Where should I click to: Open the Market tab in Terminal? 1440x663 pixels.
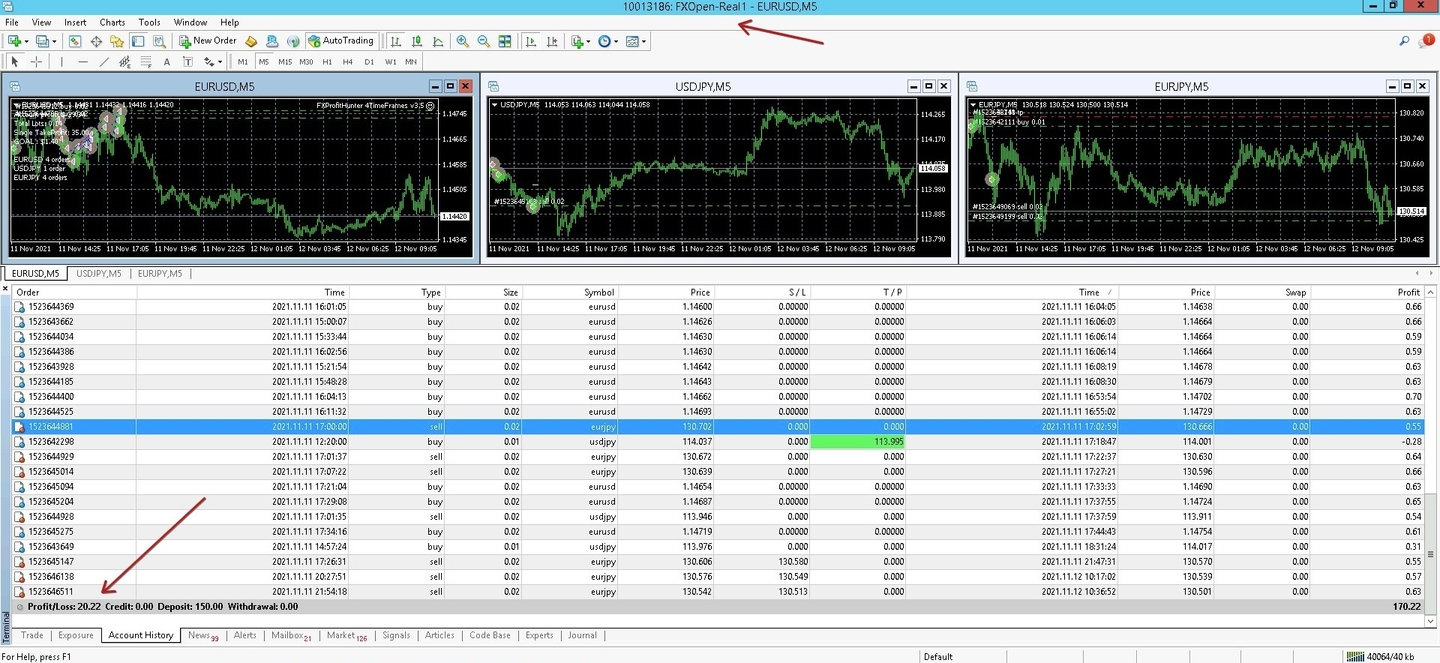[x=347, y=635]
